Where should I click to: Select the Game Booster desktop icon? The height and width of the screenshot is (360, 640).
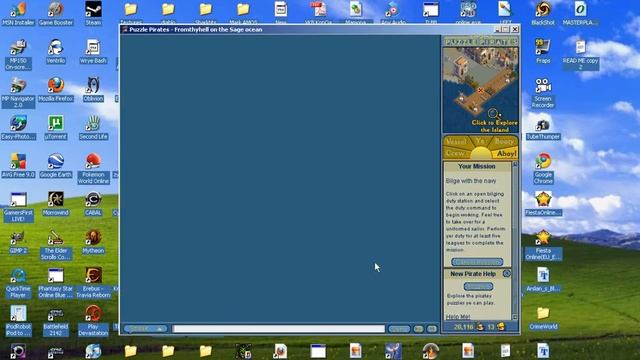tap(56, 13)
